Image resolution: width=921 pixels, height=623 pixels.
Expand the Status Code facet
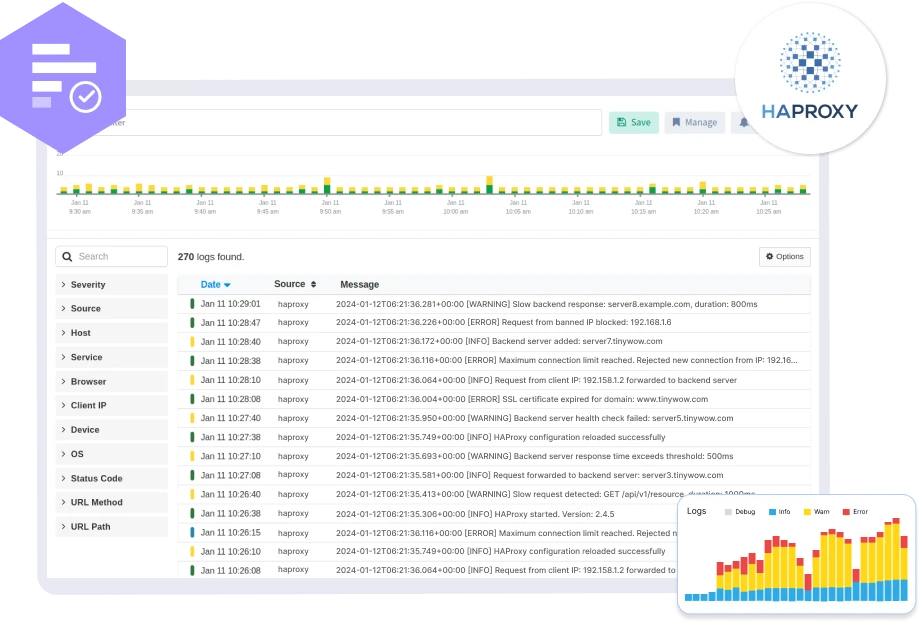tap(112, 479)
